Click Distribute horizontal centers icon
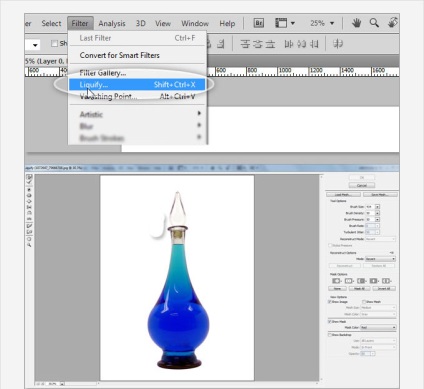This screenshot has width=424, height=389. [301, 44]
